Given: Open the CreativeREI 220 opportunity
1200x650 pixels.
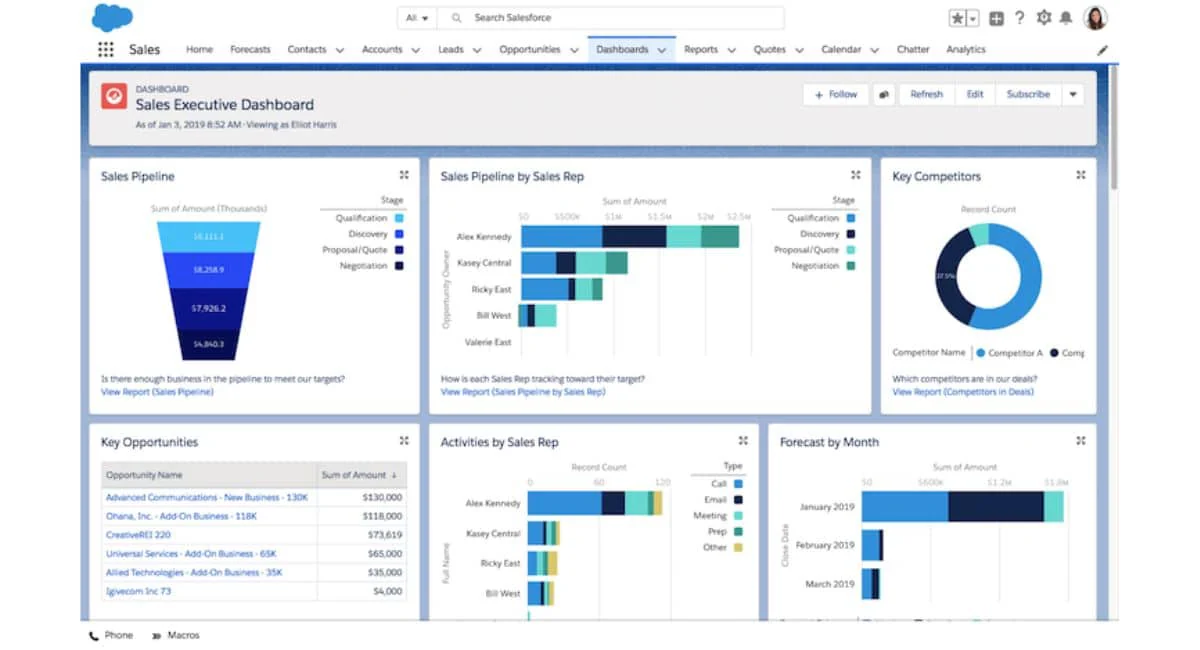Looking at the screenshot, I should pos(138,535).
